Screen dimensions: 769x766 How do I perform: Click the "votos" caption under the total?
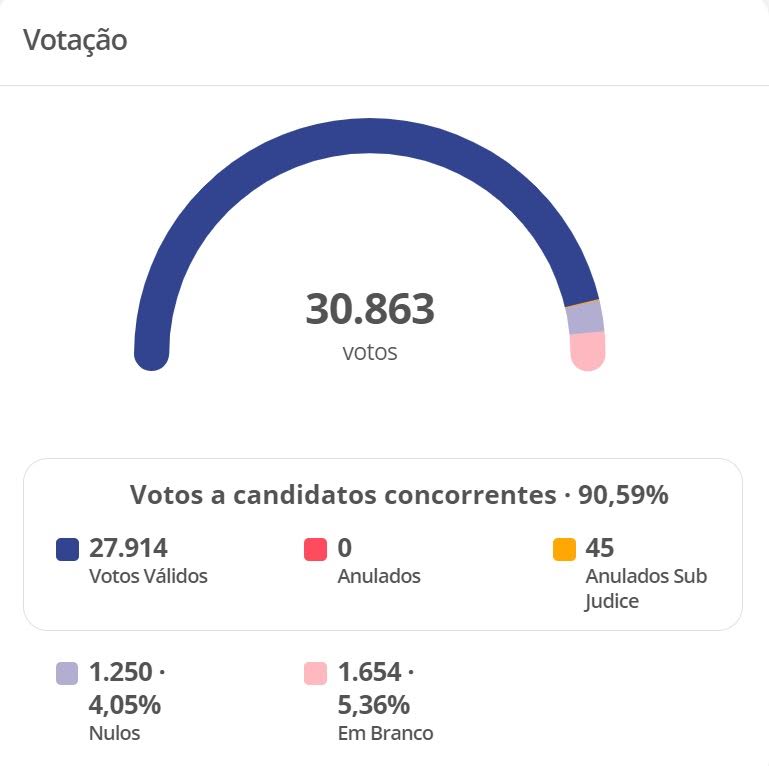coord(370,352)
